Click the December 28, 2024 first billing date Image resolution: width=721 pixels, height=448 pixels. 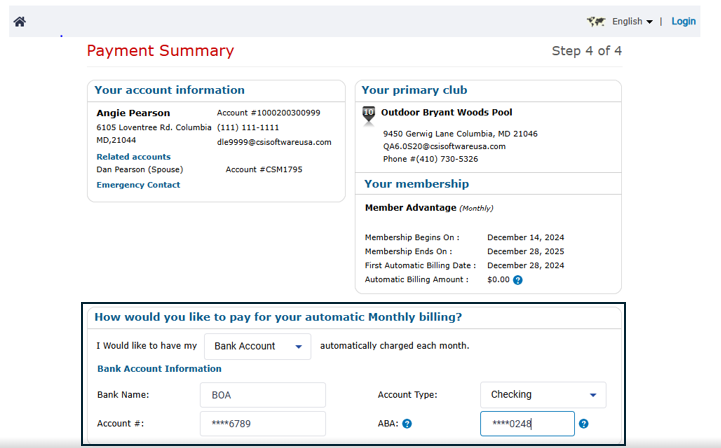526,265
